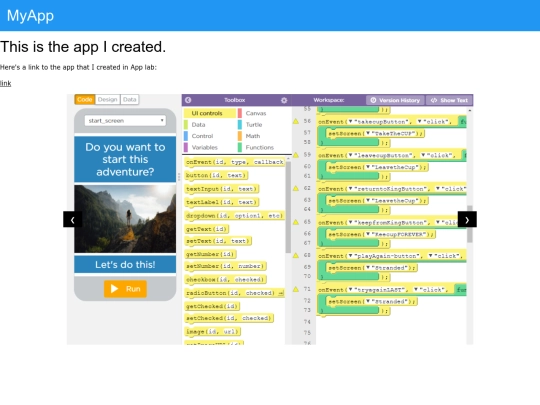
Task: Advance to the next carousel slide
Action: (x=467, y=219)
